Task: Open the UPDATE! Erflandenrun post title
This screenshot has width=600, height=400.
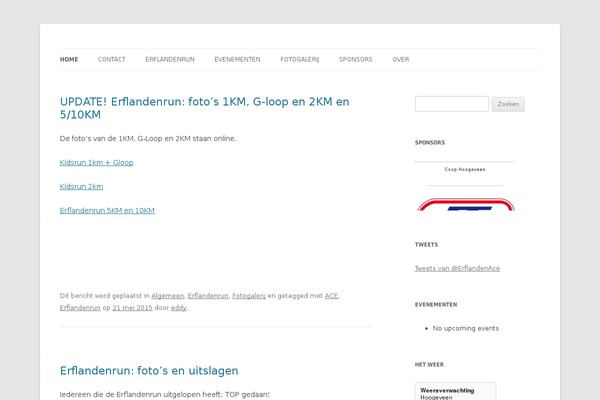Action: coord(204,108)
